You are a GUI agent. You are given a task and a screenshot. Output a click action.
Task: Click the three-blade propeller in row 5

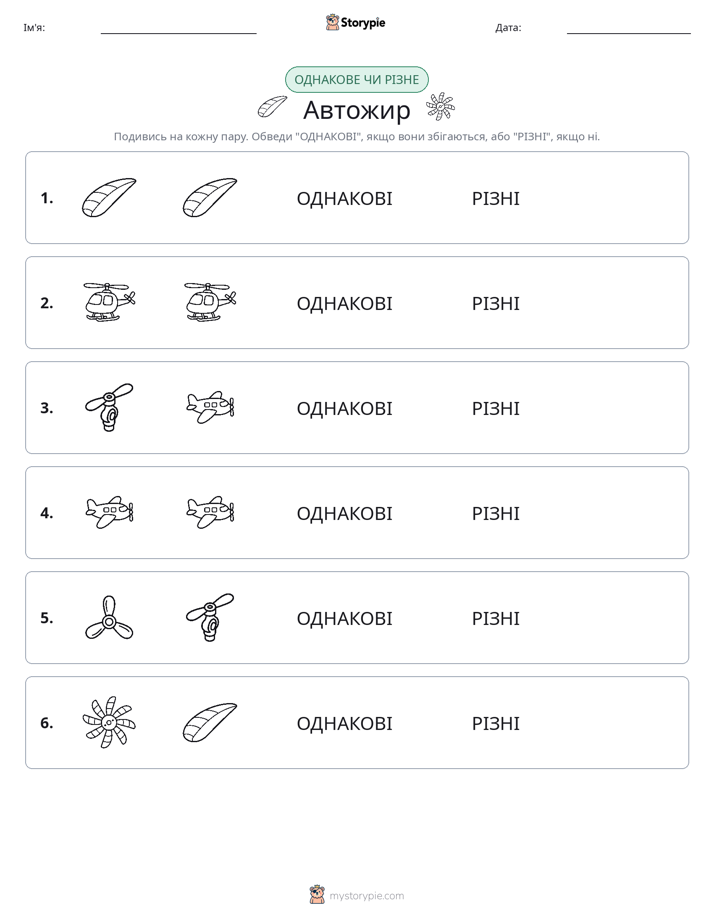click(109, 618)
